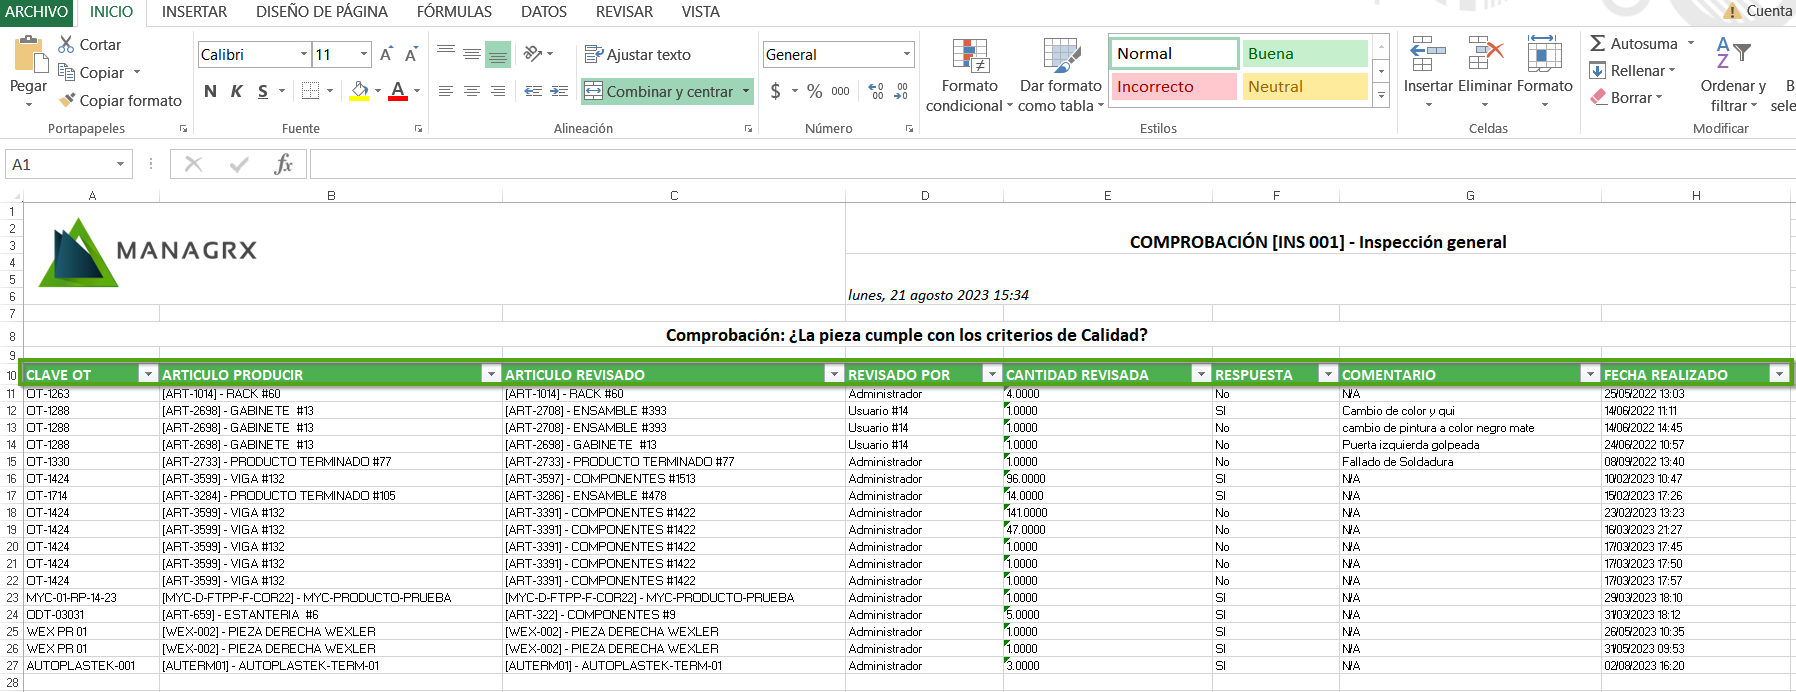Click the Eliminar cells icon
This screenshot has height=692, width=1796.
point(1485,56)
